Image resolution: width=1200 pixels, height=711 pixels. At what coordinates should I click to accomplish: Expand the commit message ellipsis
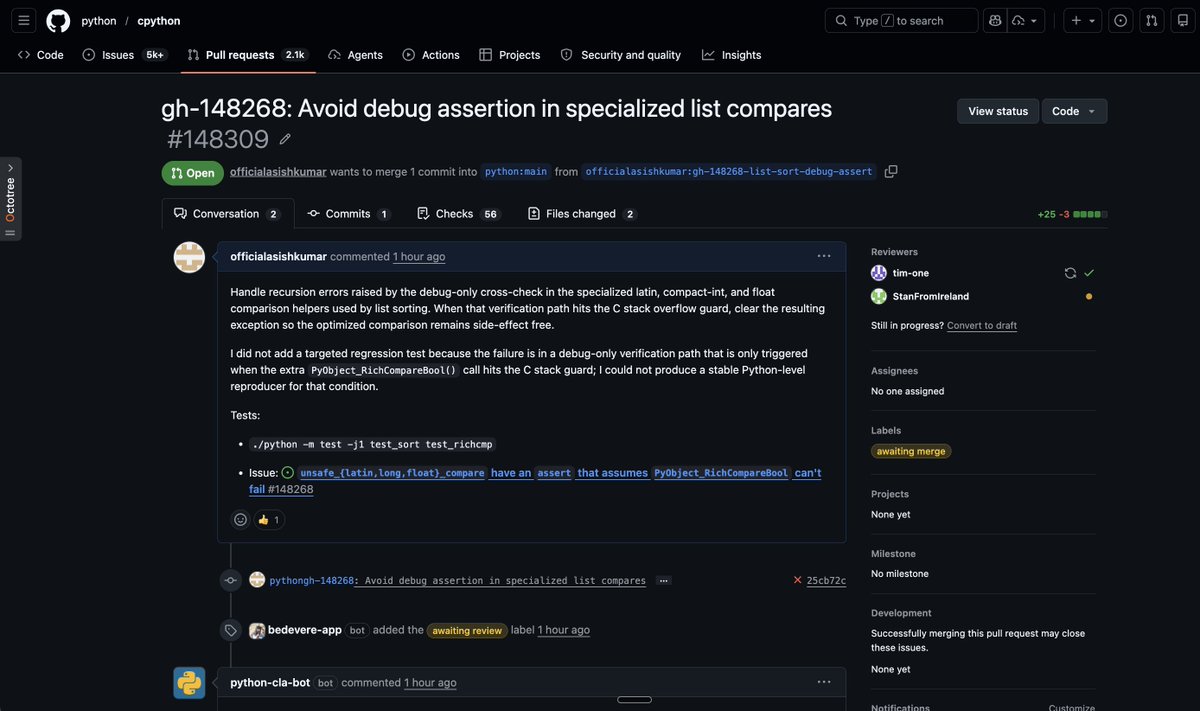pyautogui.click(x=664, y=580)
